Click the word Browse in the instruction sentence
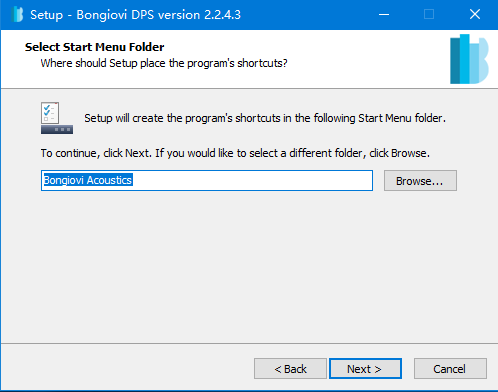The image size is (498, 392). point(409,153)
